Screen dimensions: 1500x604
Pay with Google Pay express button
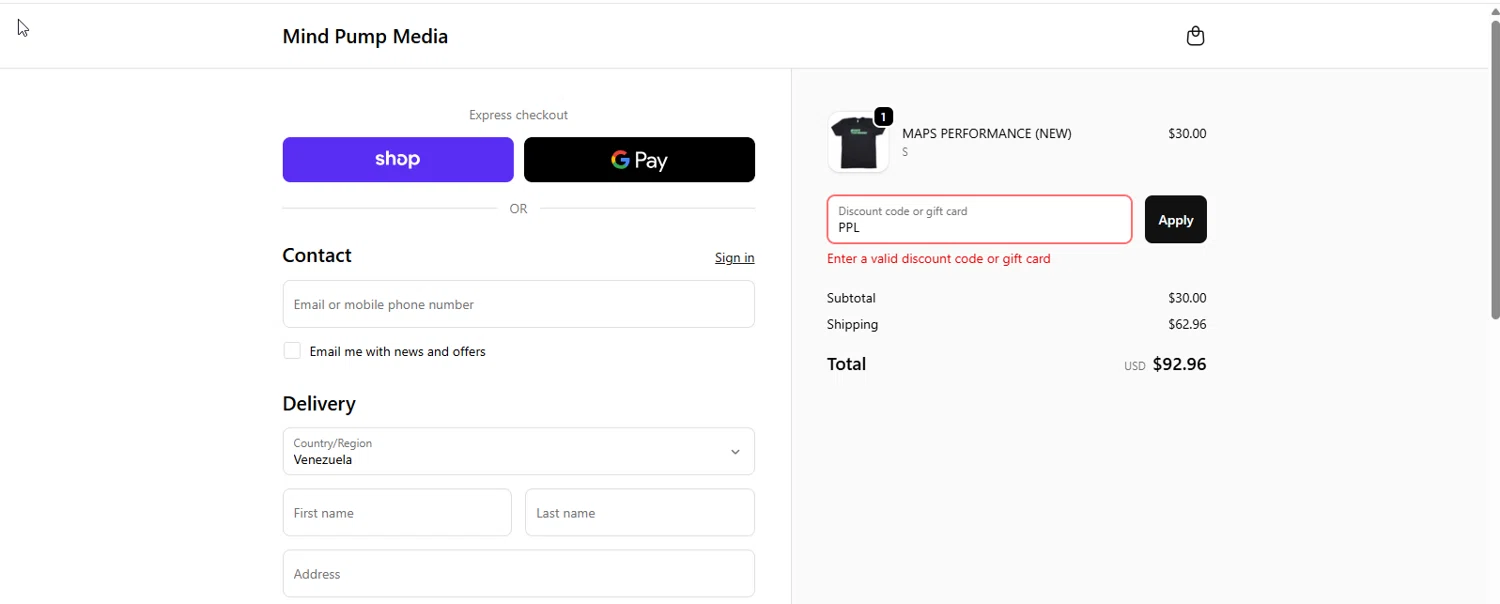point(639,160)
